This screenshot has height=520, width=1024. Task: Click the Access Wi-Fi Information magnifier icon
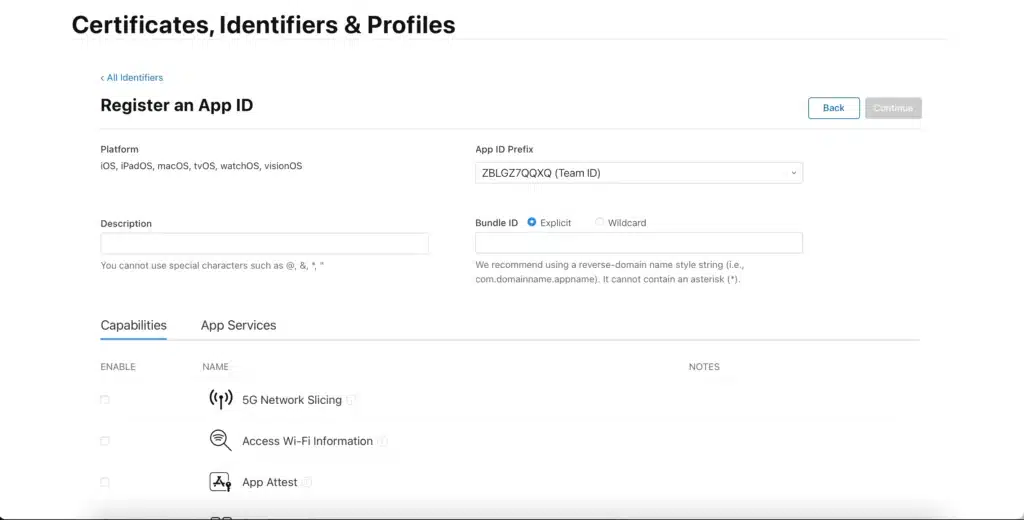click(220, 440)
